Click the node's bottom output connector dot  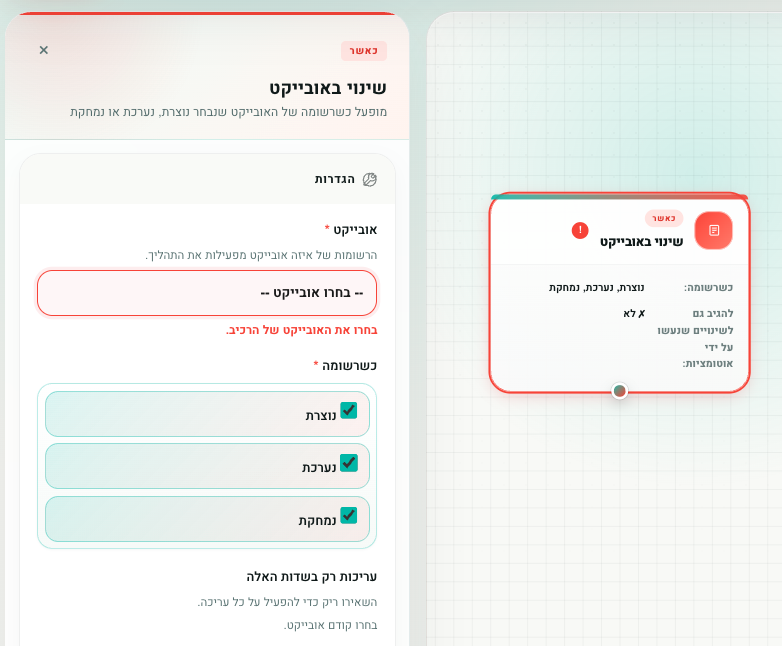click(x=619, y=391)
